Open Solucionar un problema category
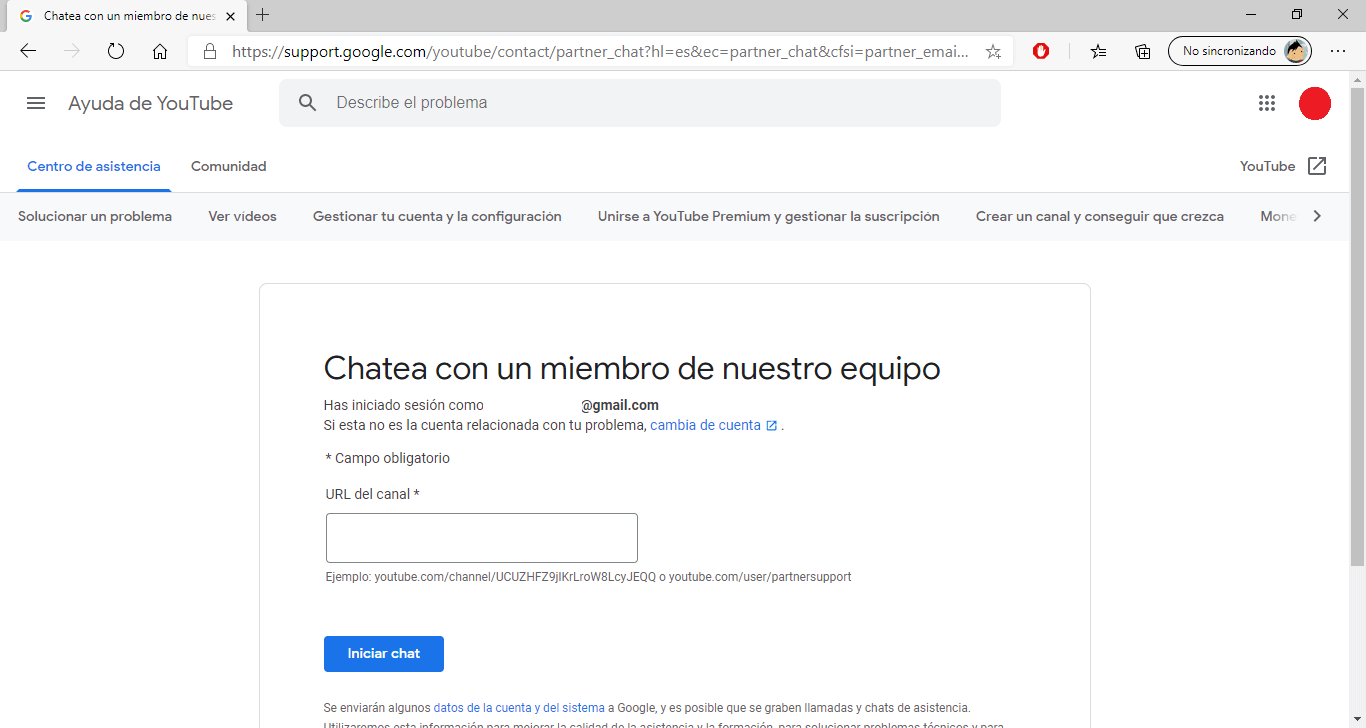The width and height of the screenshot is (1366, 728). [x=95, y=216]
